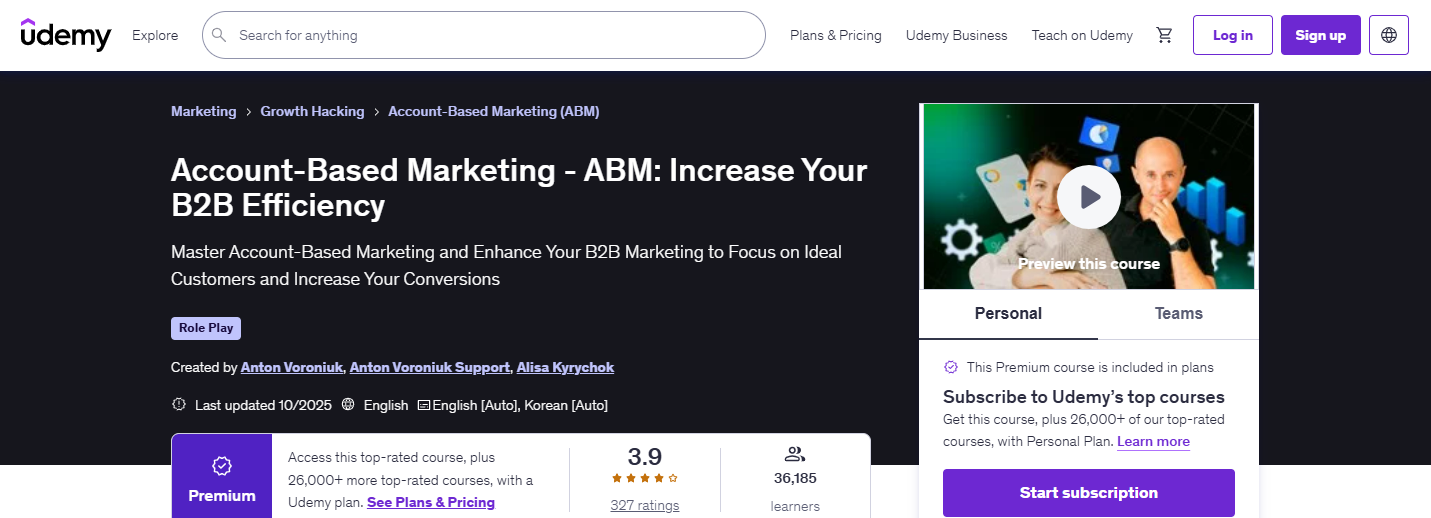
Task: Go to Marketing breadcrumb
Action: point(204,111)
